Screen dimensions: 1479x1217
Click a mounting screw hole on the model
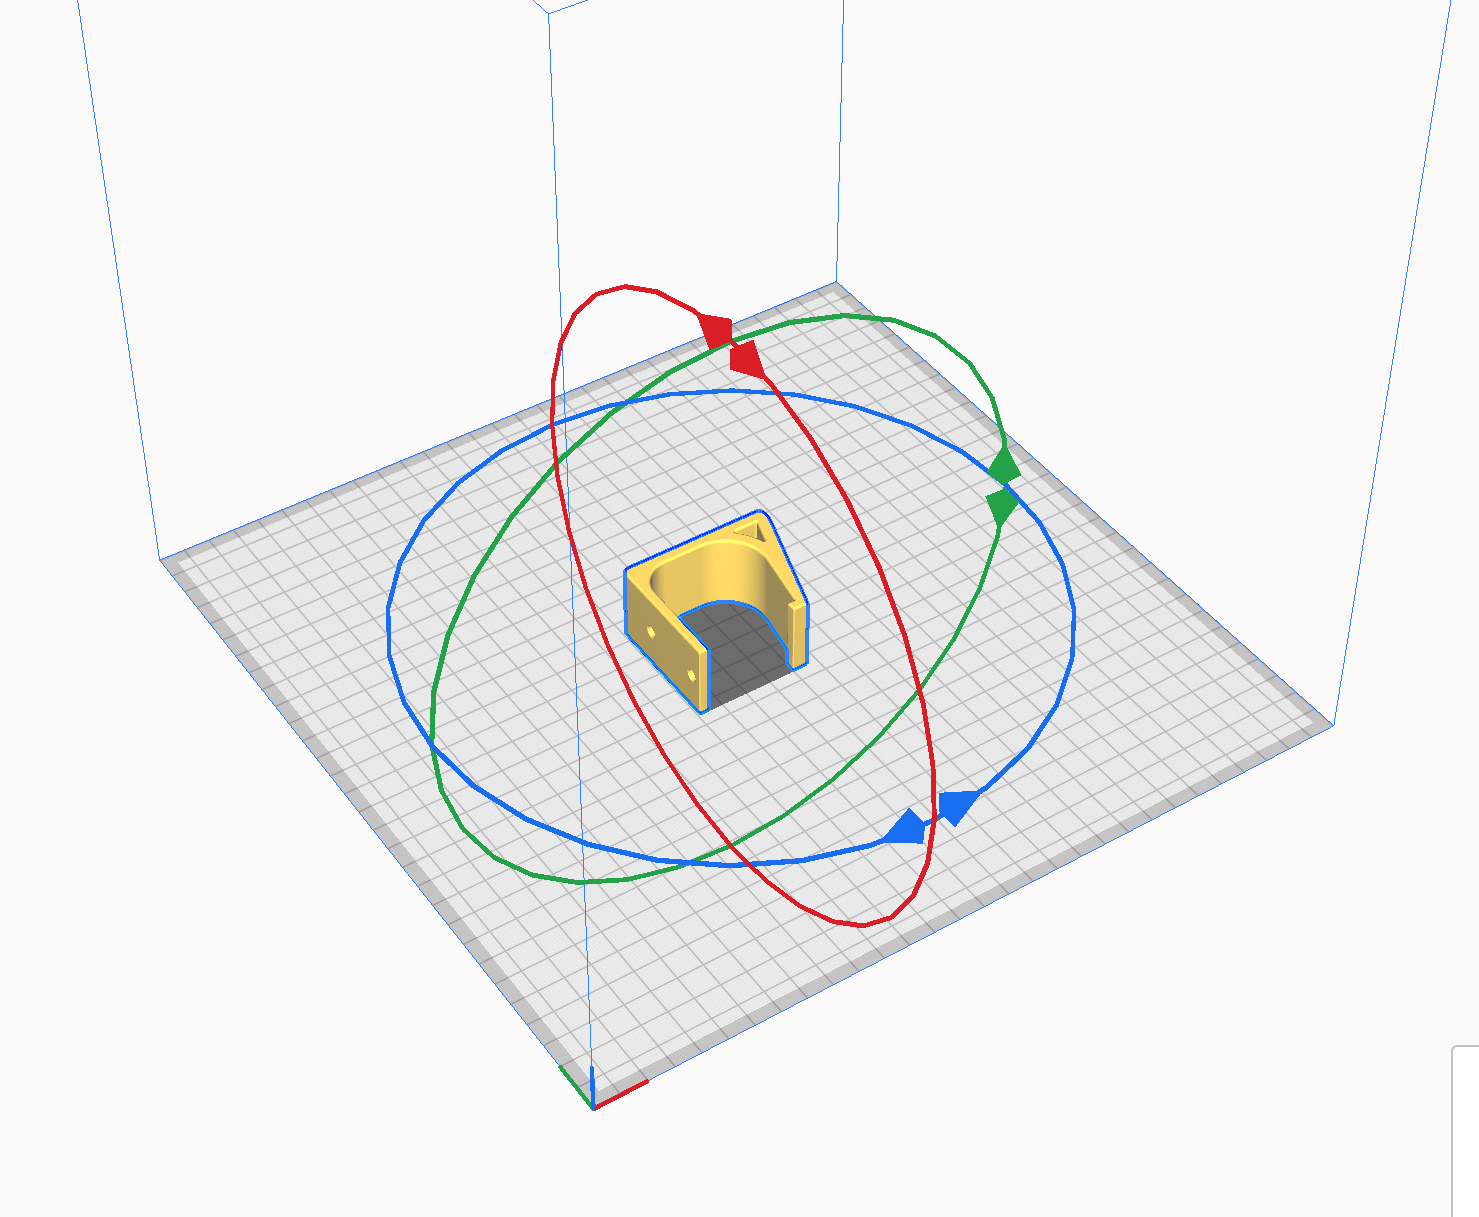coord(651,633)
